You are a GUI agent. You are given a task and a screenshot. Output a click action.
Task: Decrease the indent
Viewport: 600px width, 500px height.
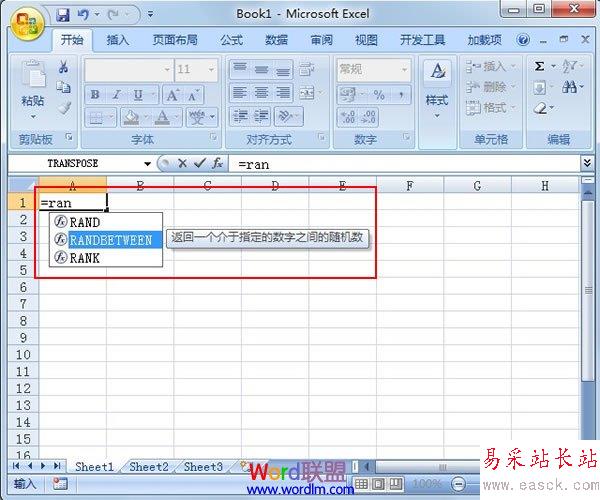click(x=240, y=116)
